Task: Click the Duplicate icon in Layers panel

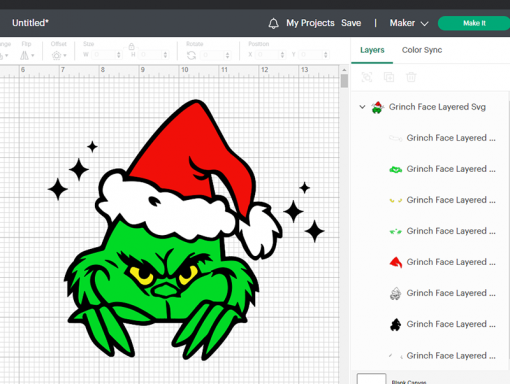Action: click(x=389, y=77)
